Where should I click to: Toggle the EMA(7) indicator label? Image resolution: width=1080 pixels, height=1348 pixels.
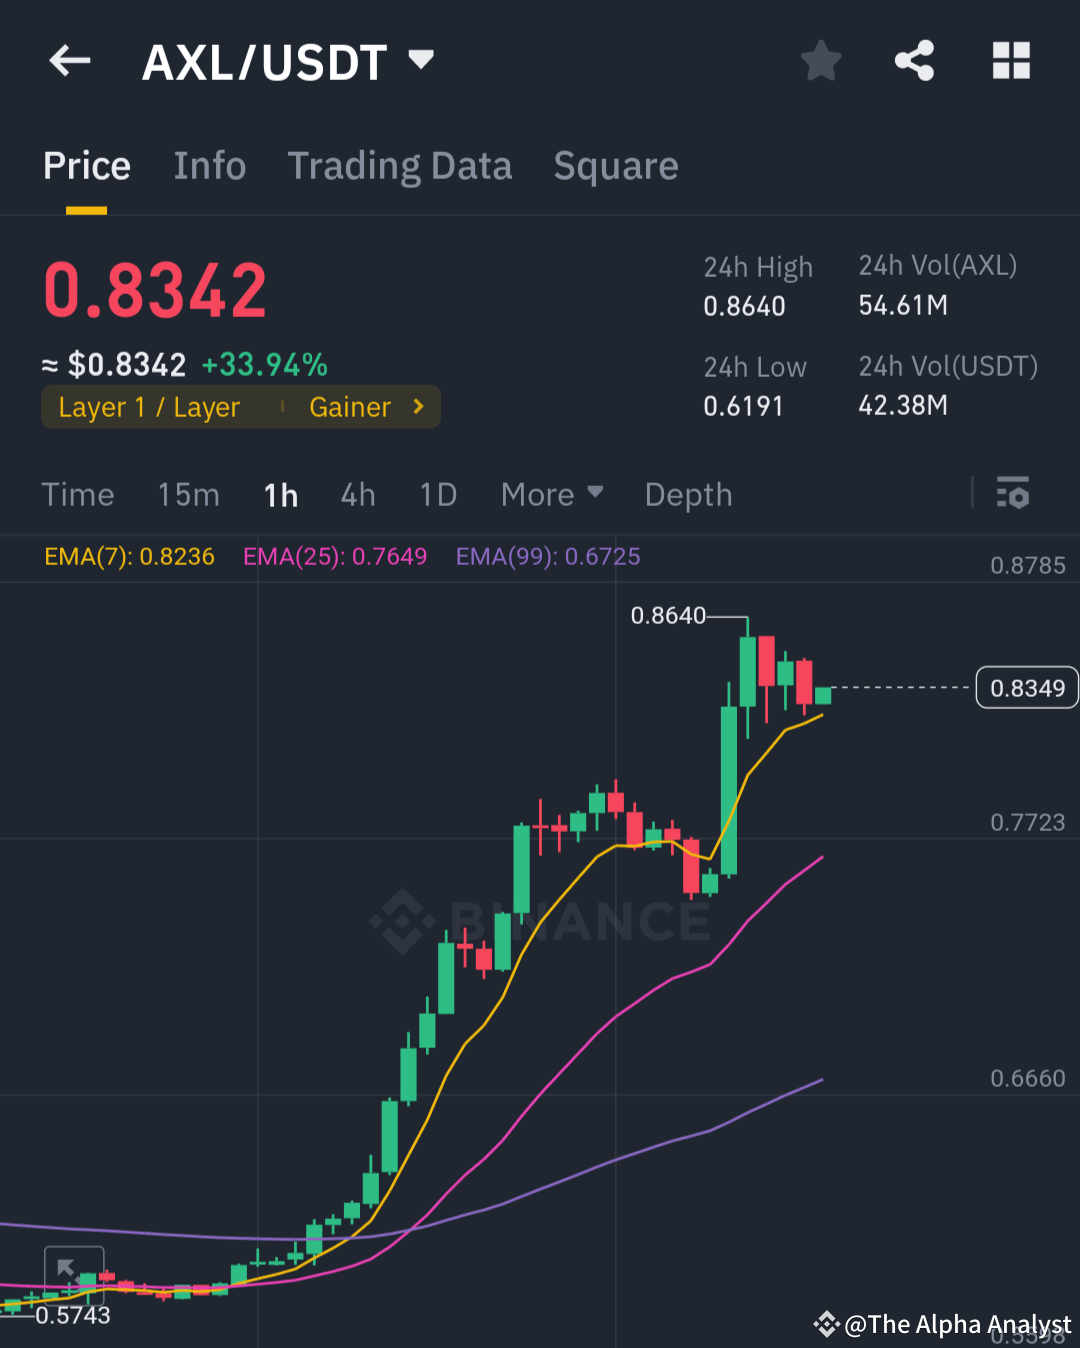point(129,556)
